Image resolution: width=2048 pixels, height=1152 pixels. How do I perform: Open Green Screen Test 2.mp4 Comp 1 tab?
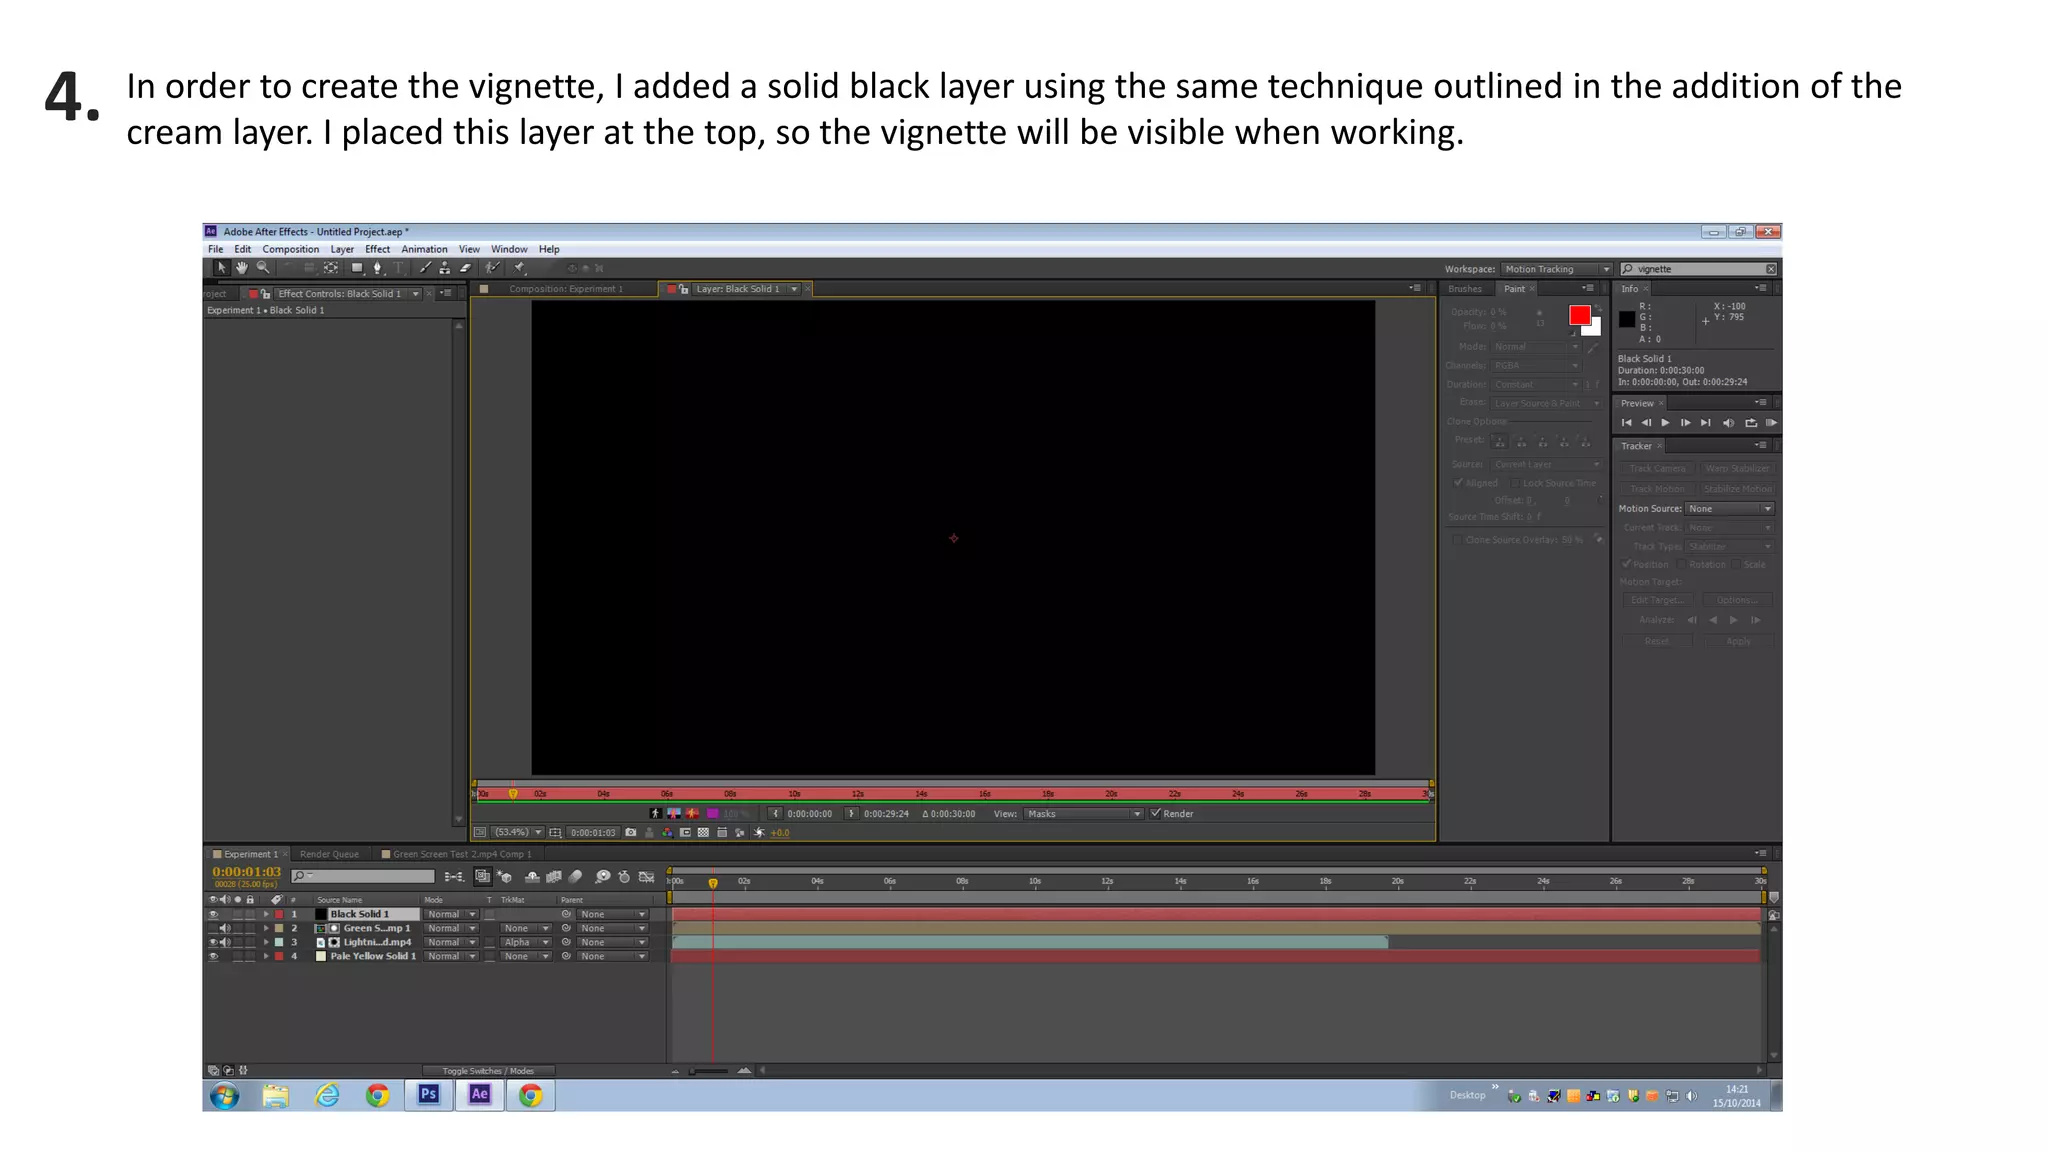pyautogui.click(x=462, y=854)
